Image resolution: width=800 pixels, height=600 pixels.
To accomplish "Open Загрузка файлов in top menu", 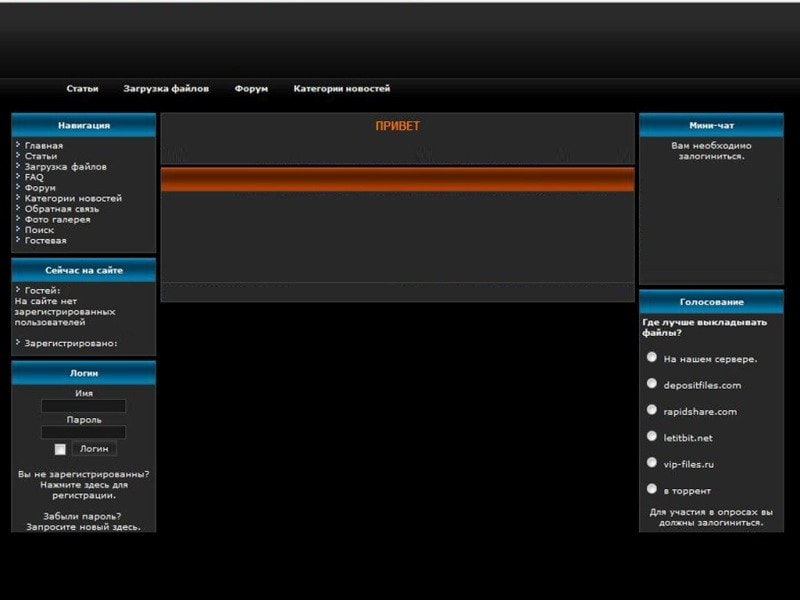I will pyautogui.click(x=166, y=89).
